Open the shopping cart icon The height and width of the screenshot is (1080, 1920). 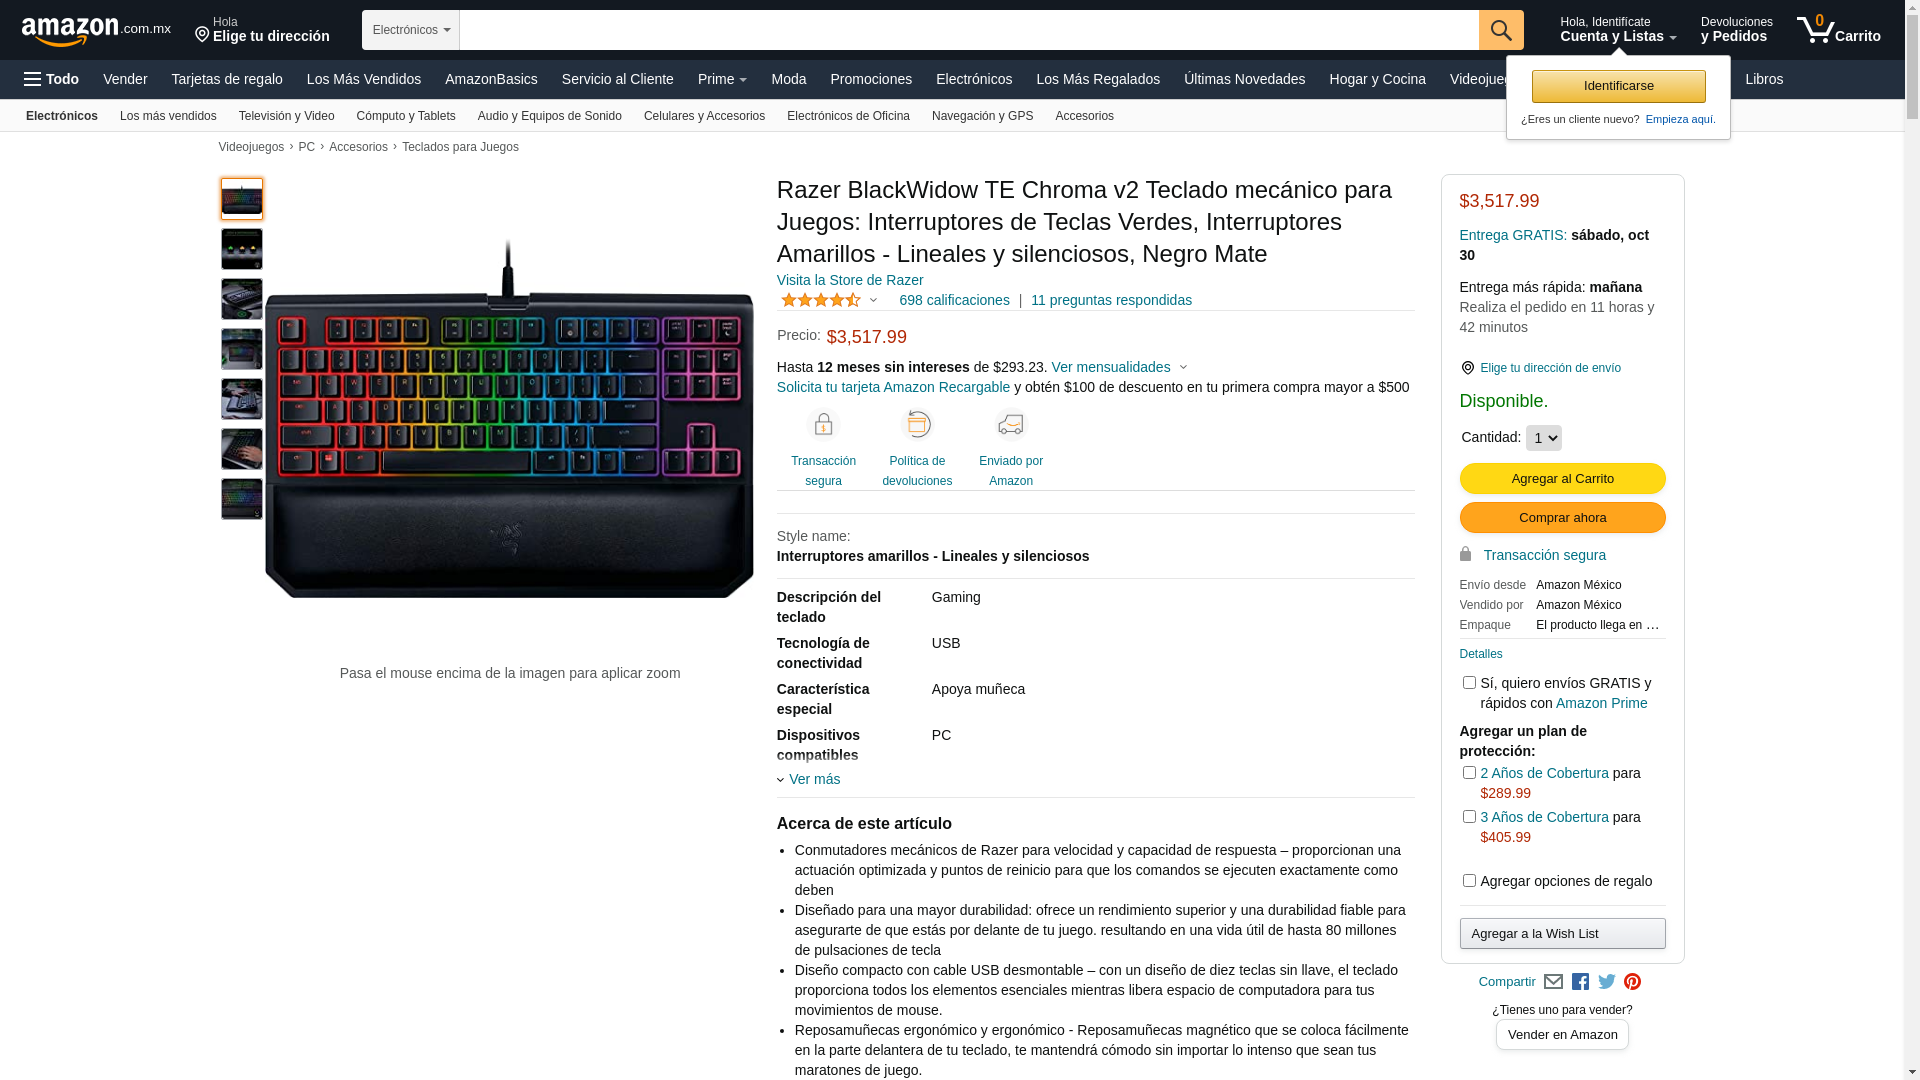[1838, 29]
